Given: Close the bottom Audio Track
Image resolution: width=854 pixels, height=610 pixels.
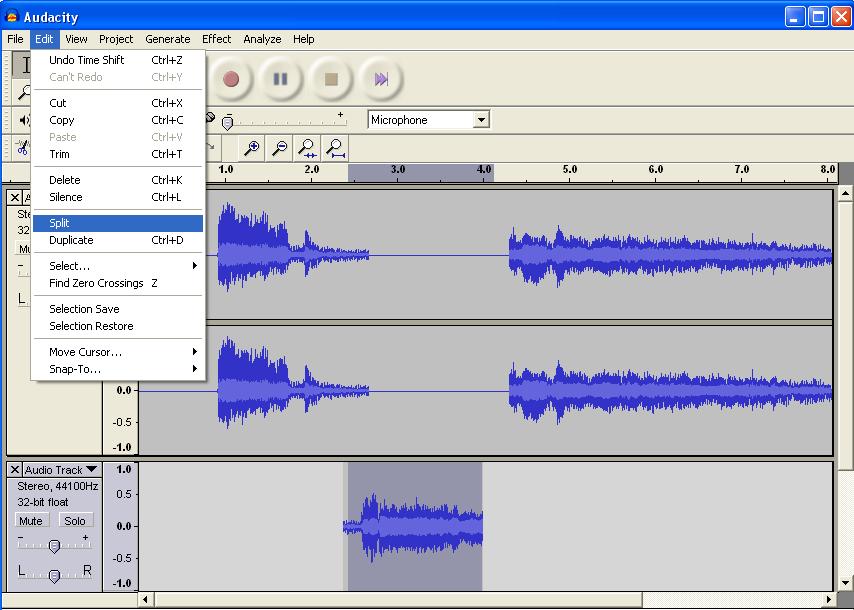Looking at the screenshot, I should [14, 470].
